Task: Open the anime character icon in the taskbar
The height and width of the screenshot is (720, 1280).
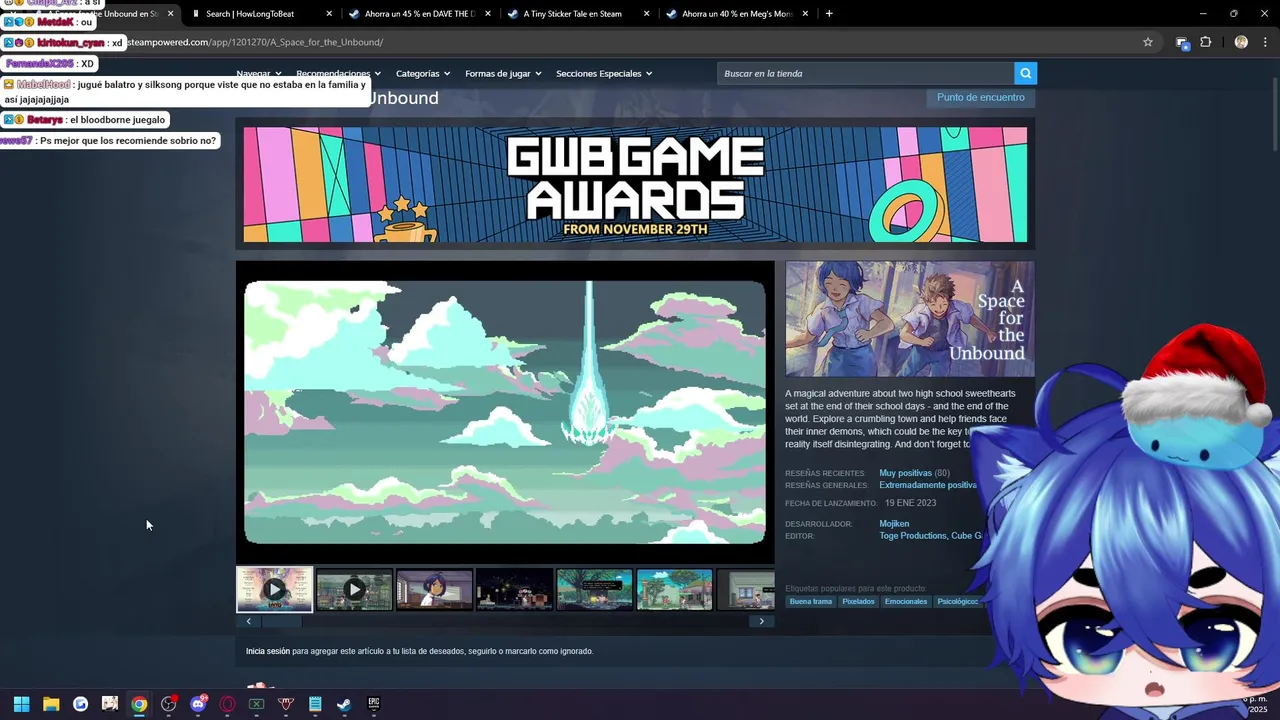Action: coord(110,704)
